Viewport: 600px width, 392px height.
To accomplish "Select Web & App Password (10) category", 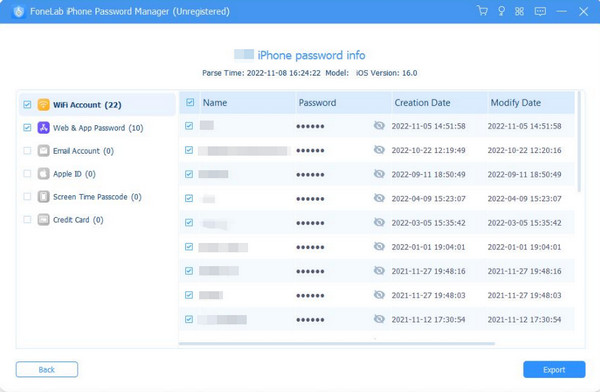I will tap(97, 127).
